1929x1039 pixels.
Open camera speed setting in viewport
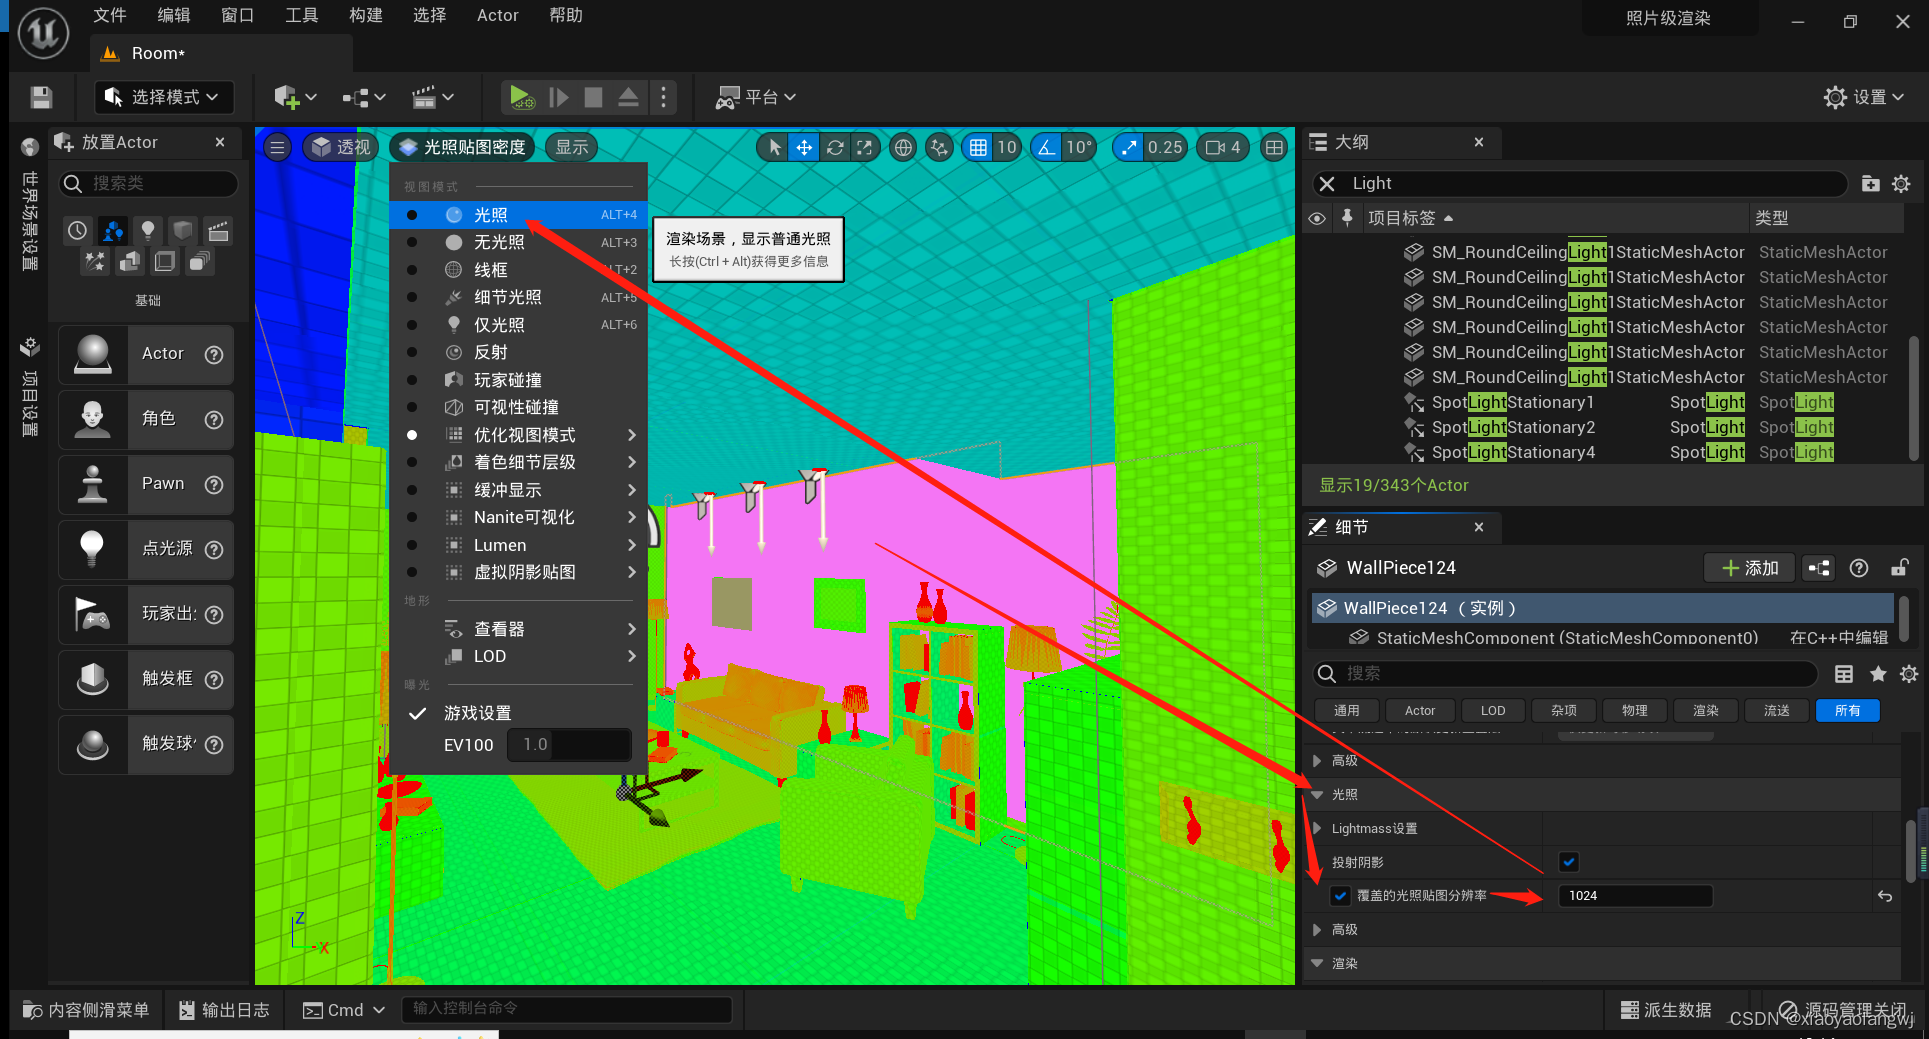[1223, 148]
